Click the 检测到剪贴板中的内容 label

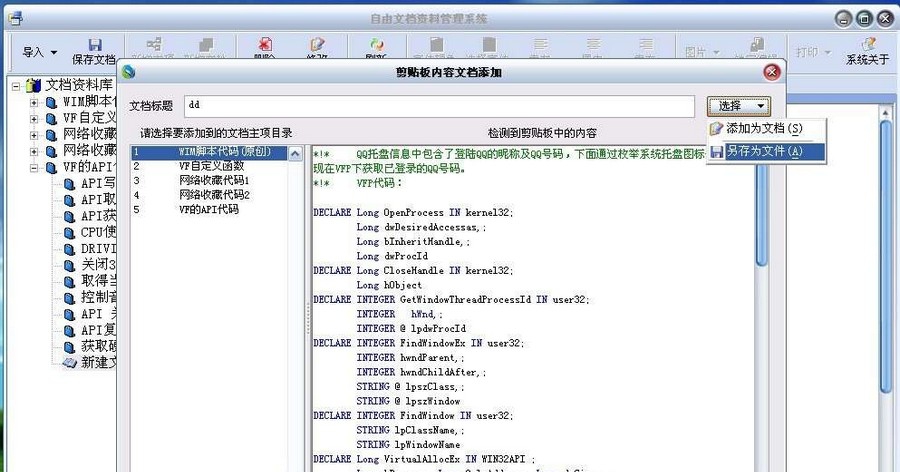coord(542,133)
